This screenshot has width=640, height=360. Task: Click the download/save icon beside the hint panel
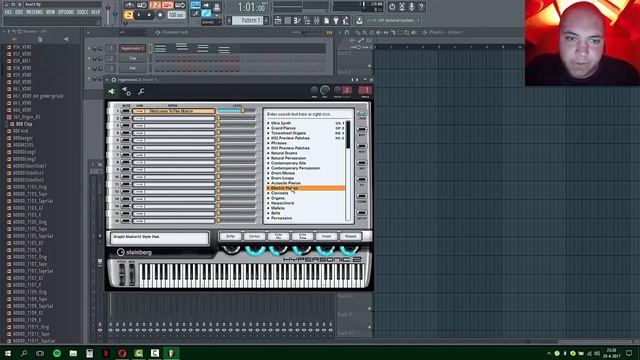coord(360,20)
